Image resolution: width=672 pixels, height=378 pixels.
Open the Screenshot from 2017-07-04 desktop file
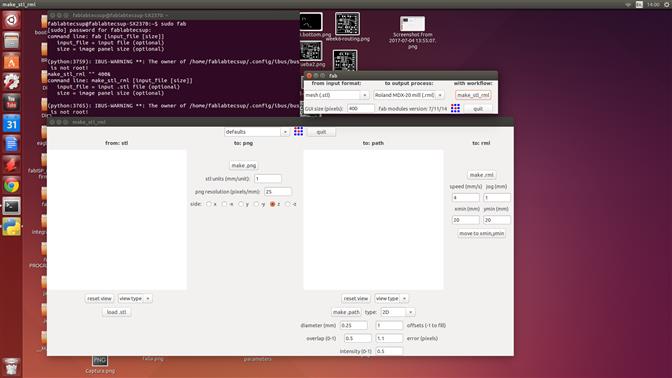(412, 32)
